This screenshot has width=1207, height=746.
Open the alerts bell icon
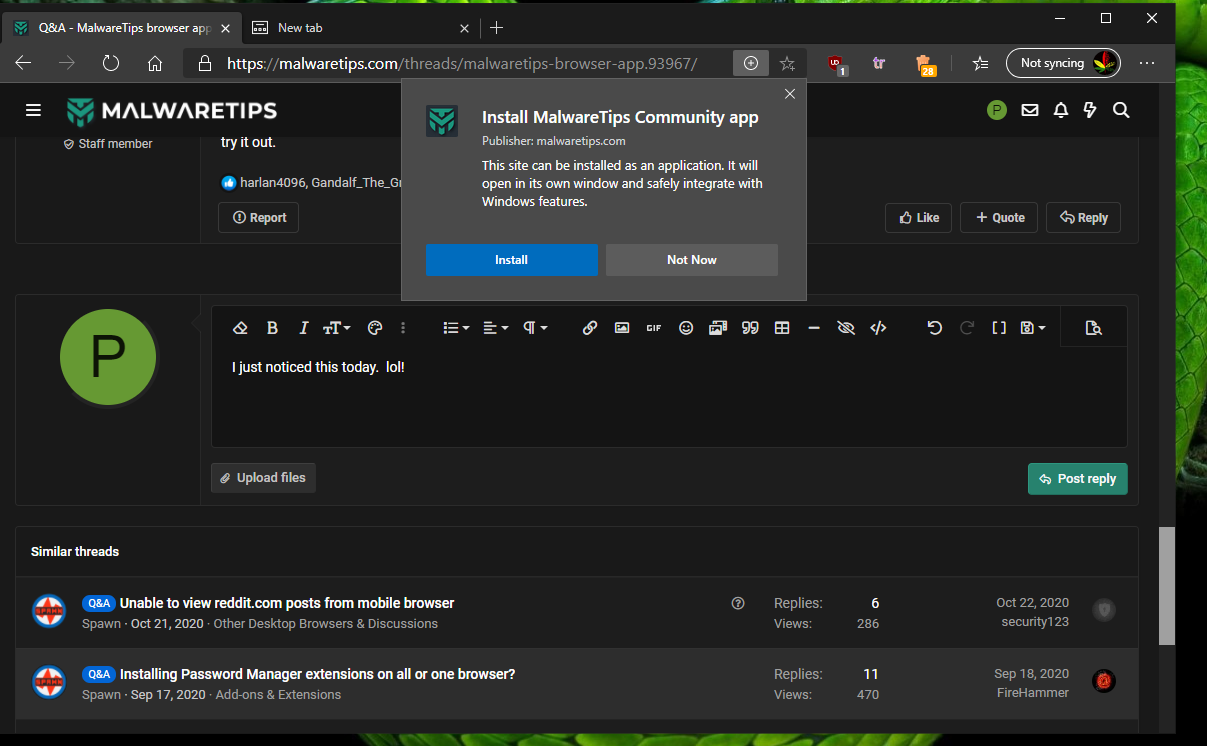click(1061, 110)
